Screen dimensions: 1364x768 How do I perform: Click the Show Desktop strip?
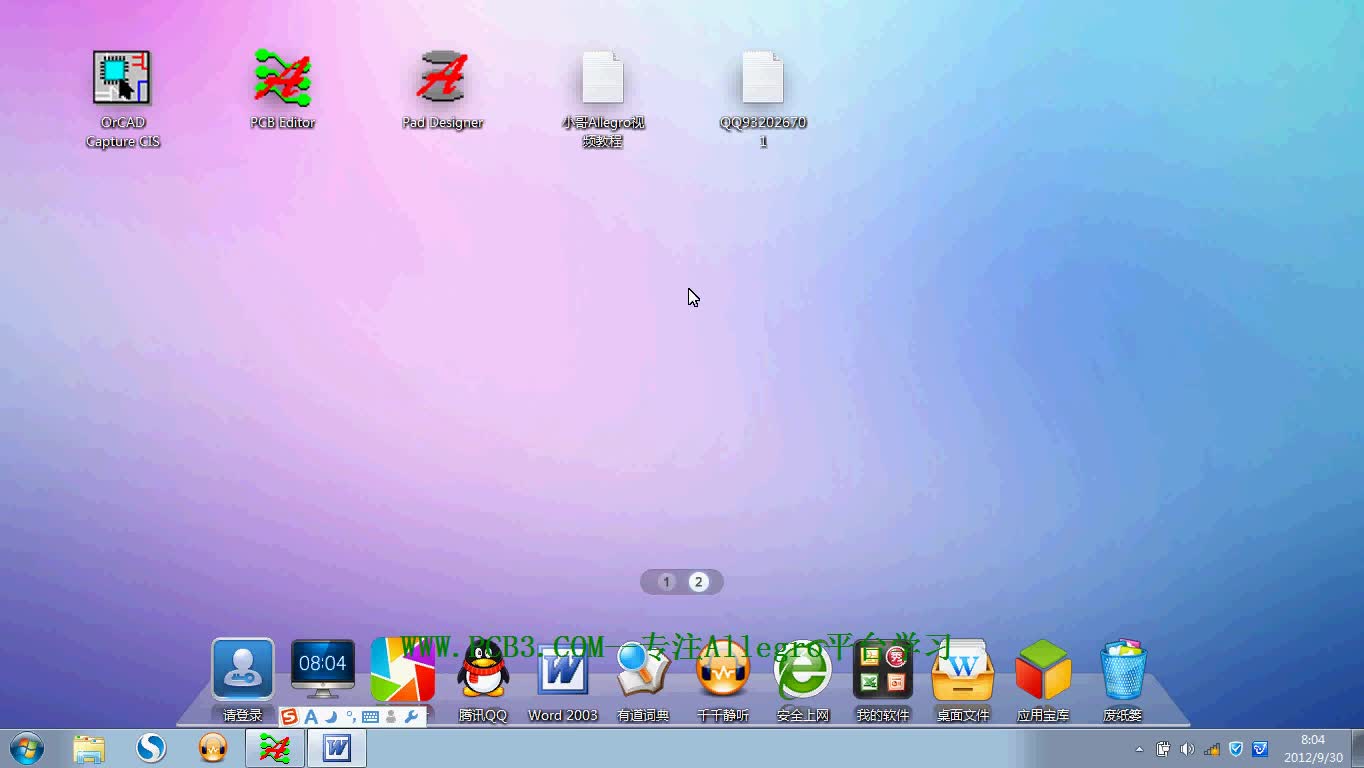1357,748
